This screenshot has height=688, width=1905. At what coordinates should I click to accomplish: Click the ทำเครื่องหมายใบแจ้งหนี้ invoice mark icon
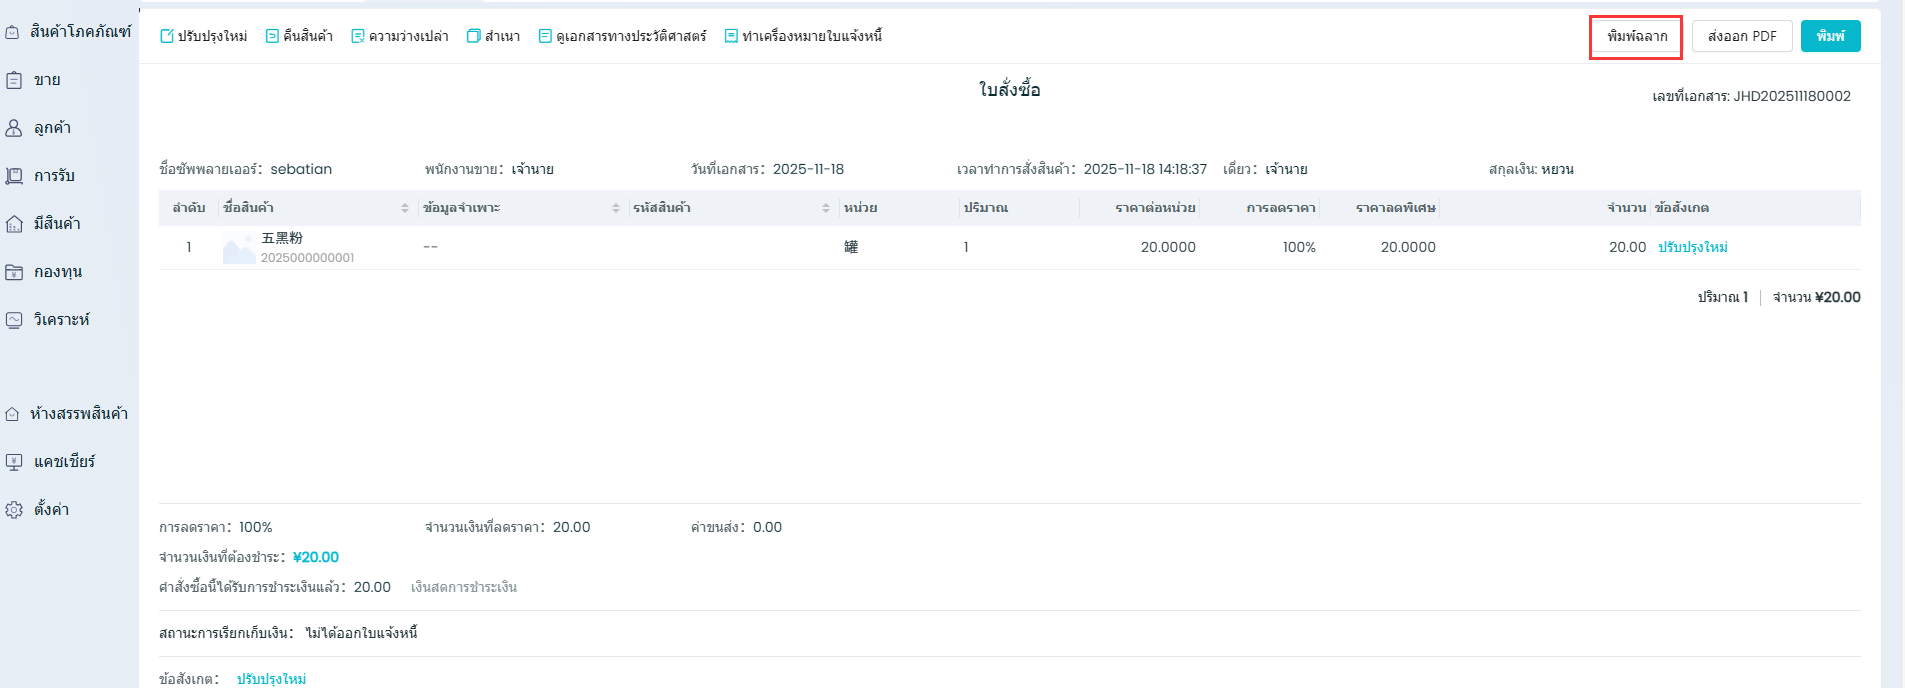(731, 37)
